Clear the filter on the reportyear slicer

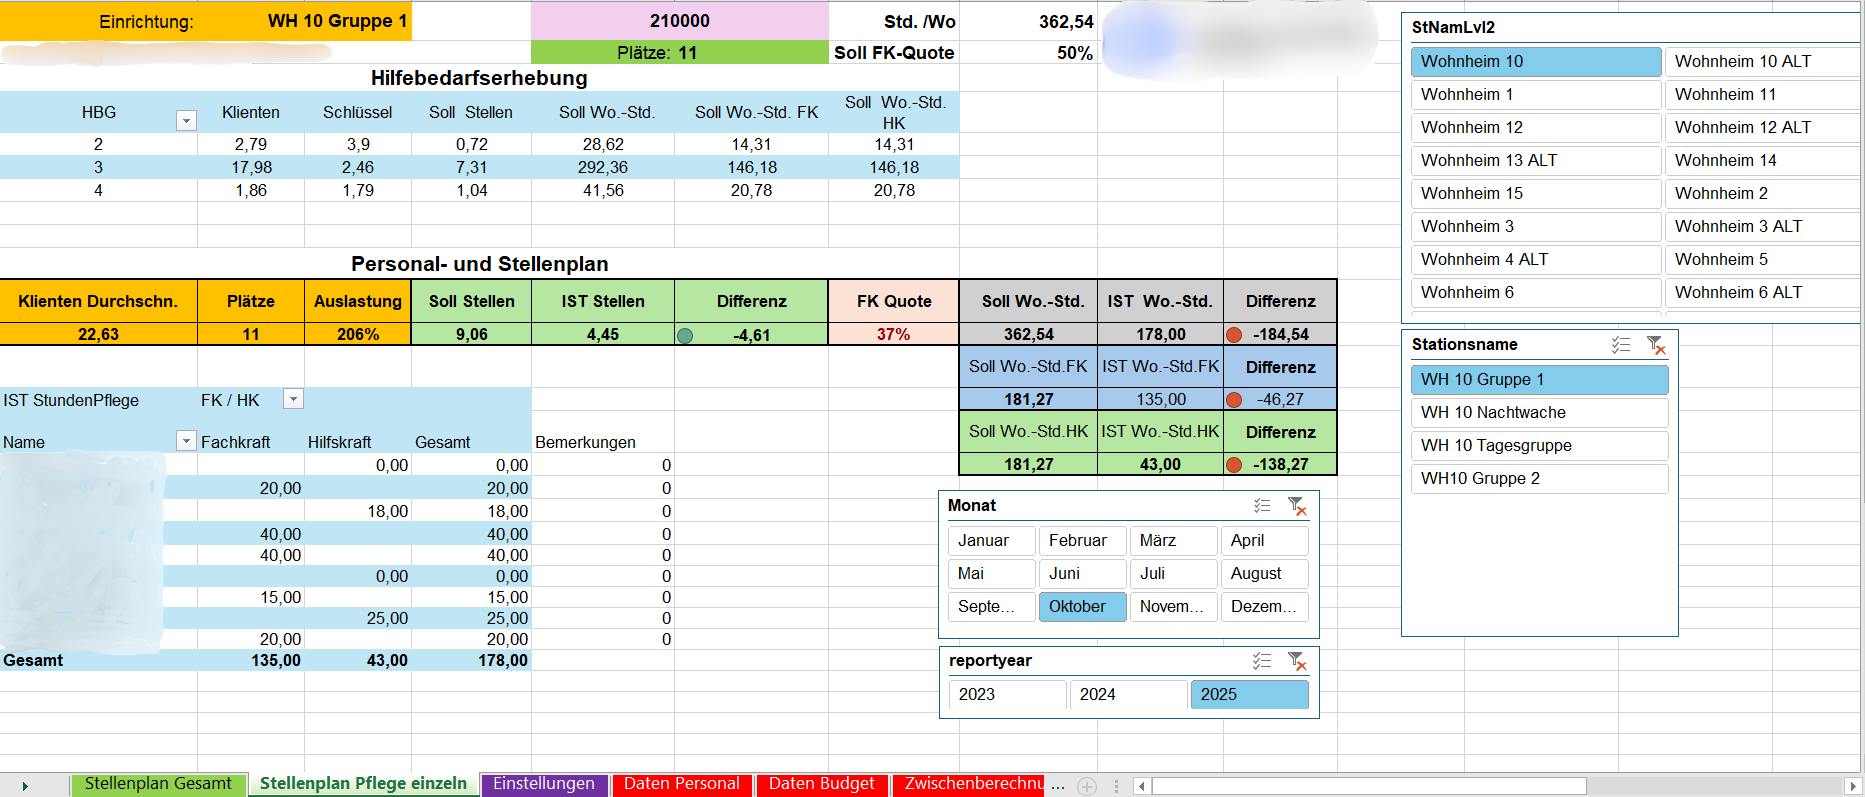[x=1297, y=661]
